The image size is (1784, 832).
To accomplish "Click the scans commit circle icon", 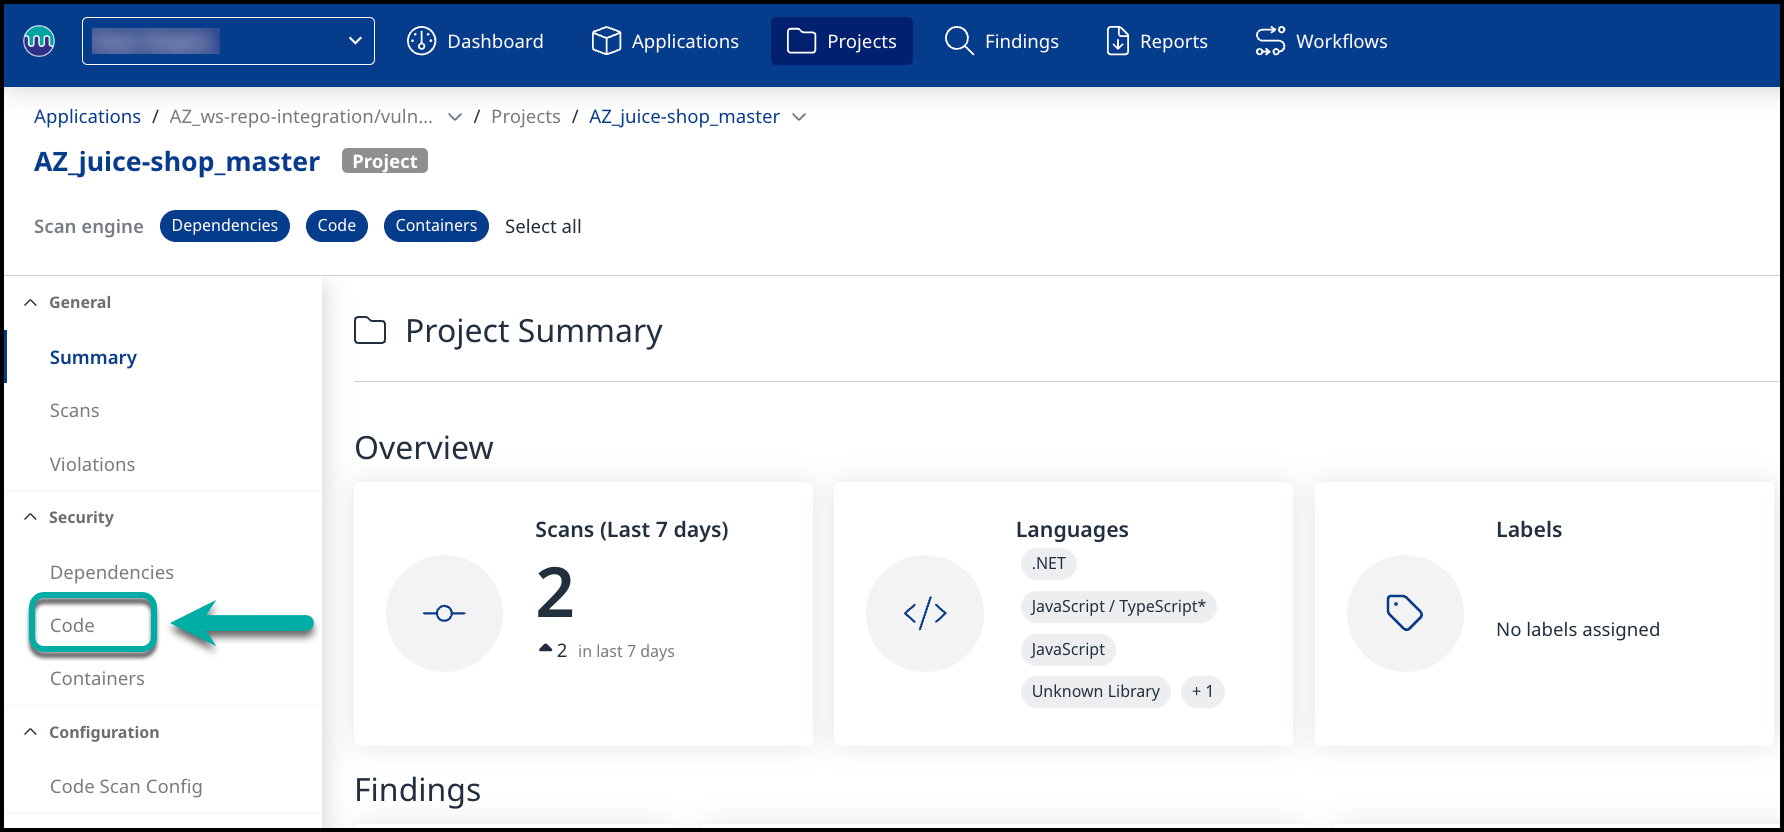I will point(444,613).
